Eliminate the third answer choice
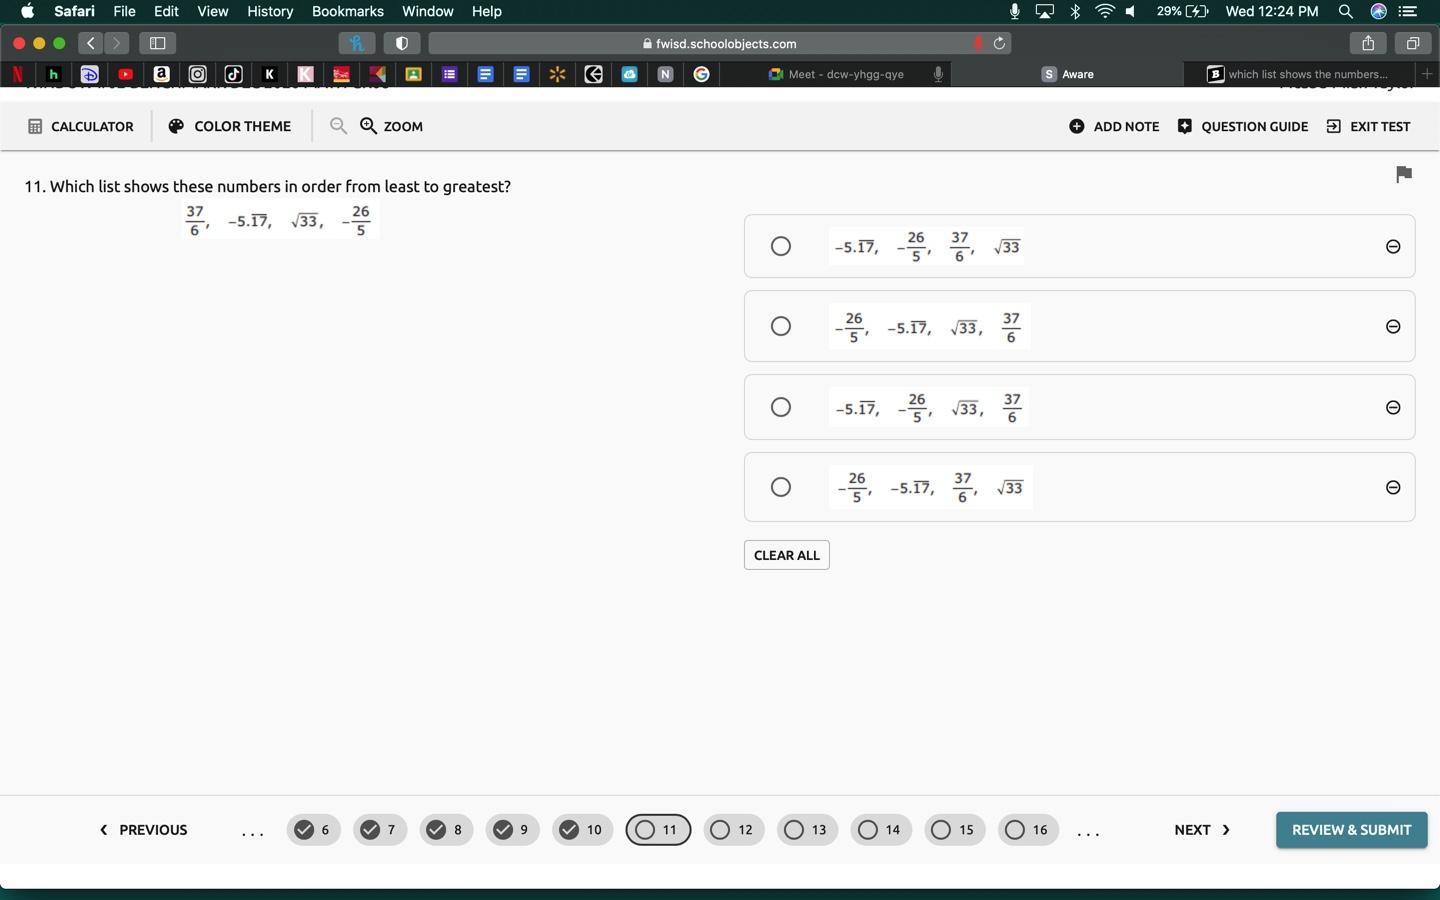The height and width of the screenshot is (900, 1440). click(1393, 407)
